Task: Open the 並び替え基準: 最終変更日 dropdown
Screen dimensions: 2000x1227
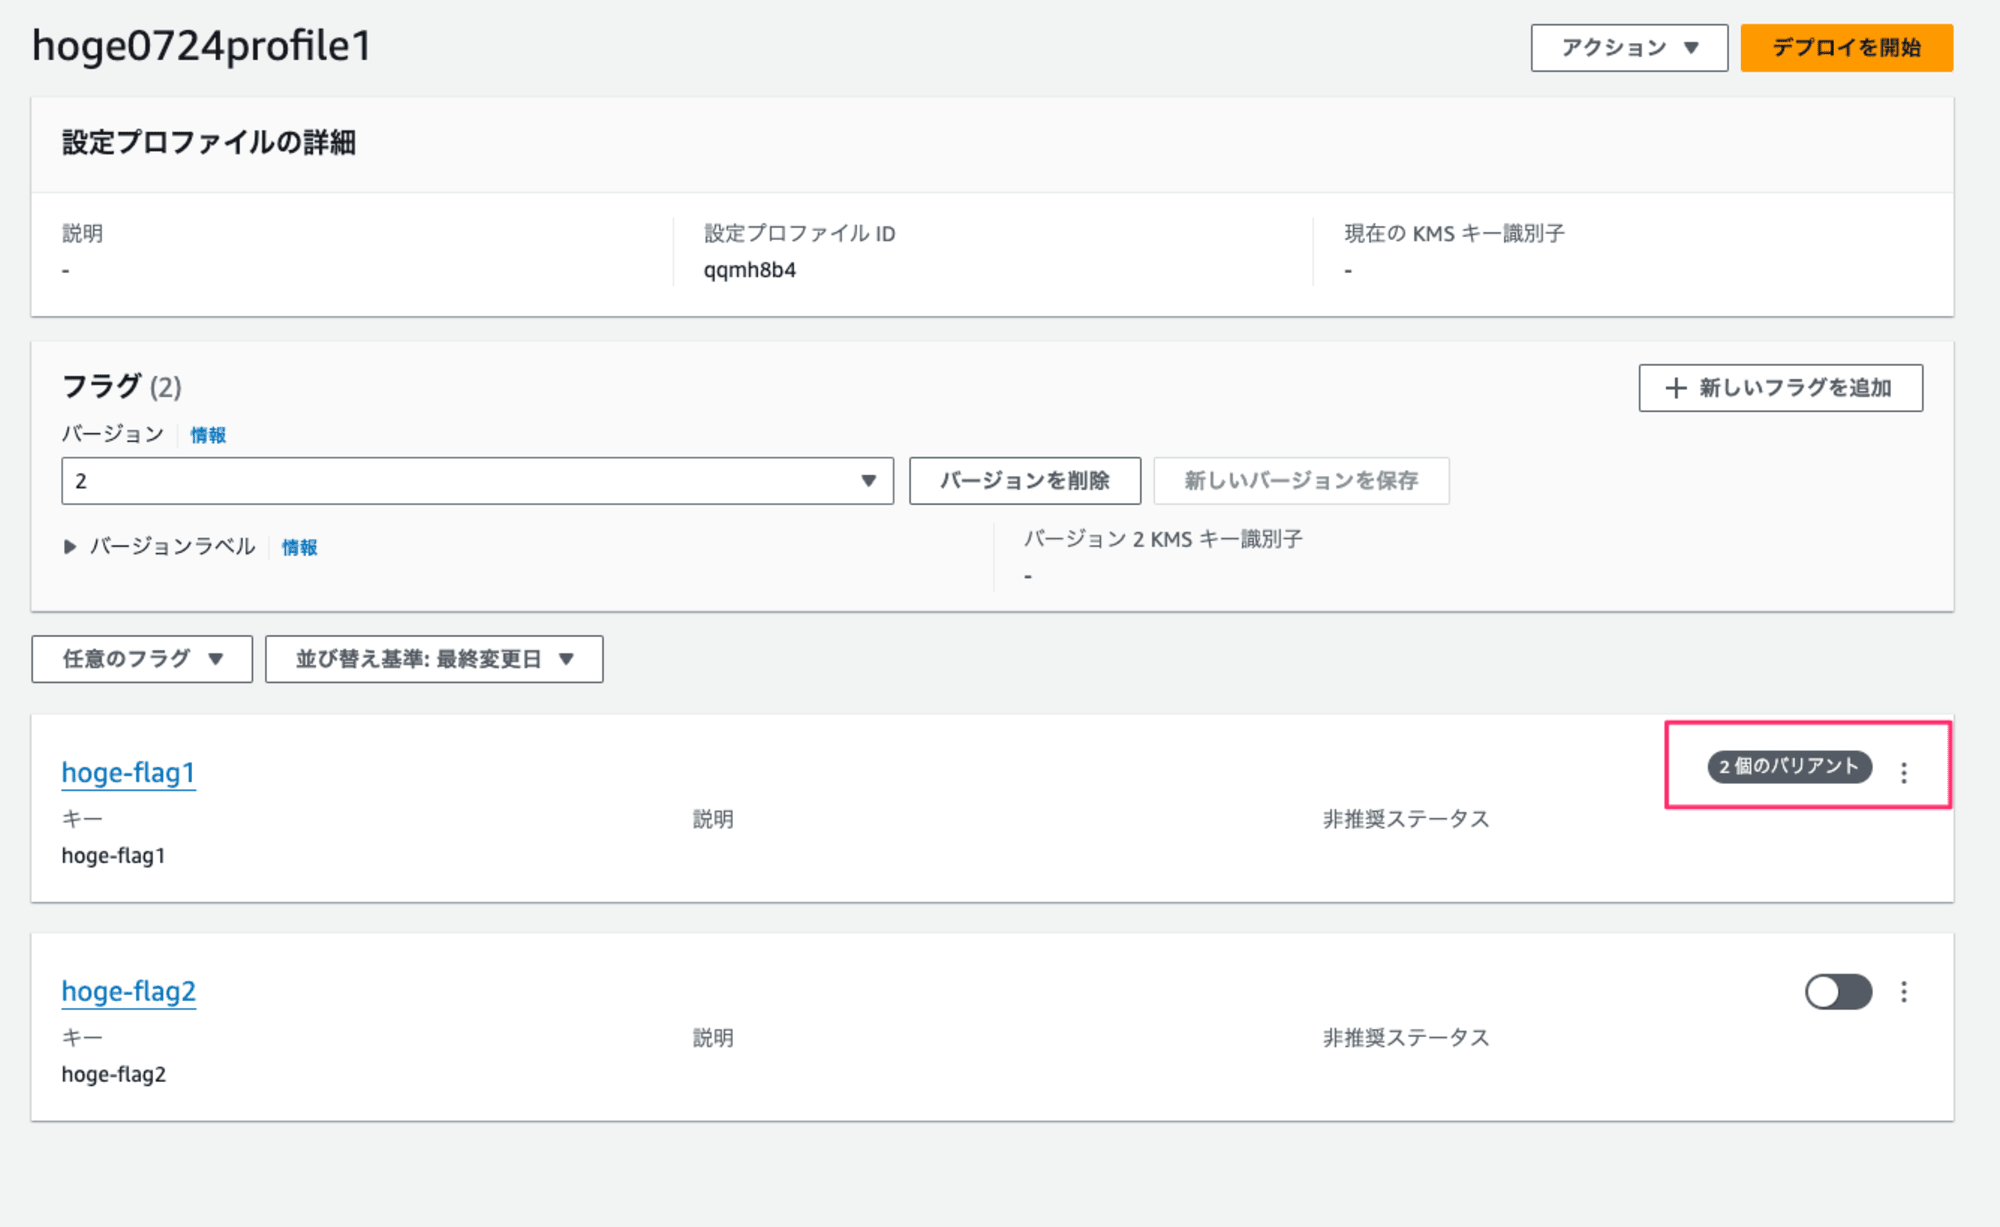Action: click(434, 659)
